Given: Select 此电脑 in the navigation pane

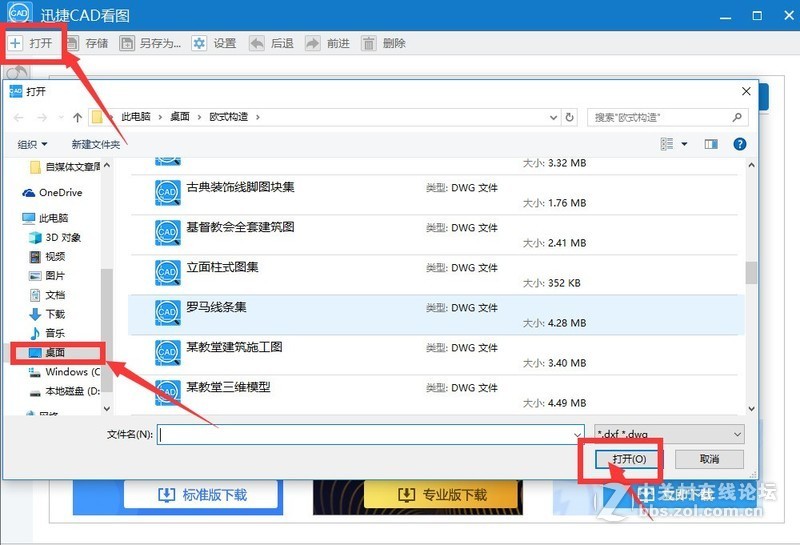Looking at the screenshot, I should (45, 218).
